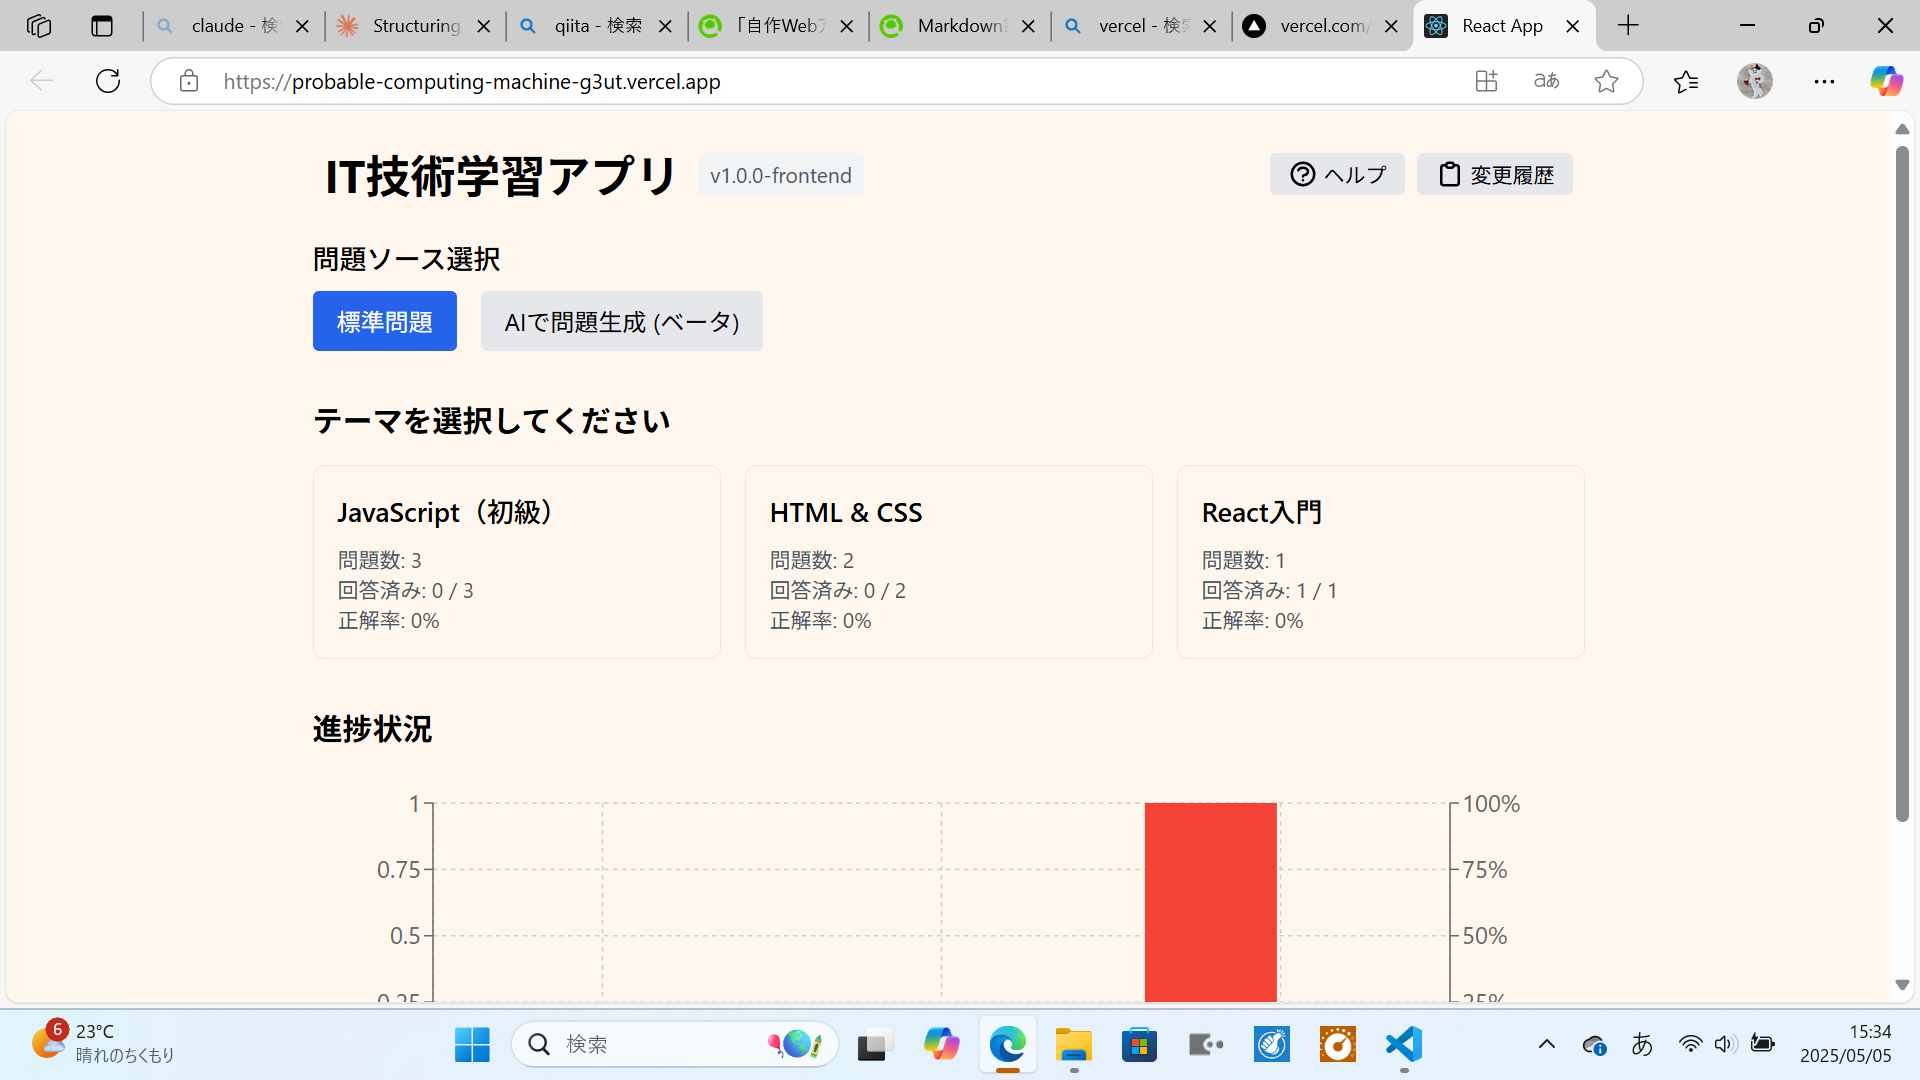
Task: View the 変更履歴 change history
Action: pyautogui.click(x=1494, y=173)
